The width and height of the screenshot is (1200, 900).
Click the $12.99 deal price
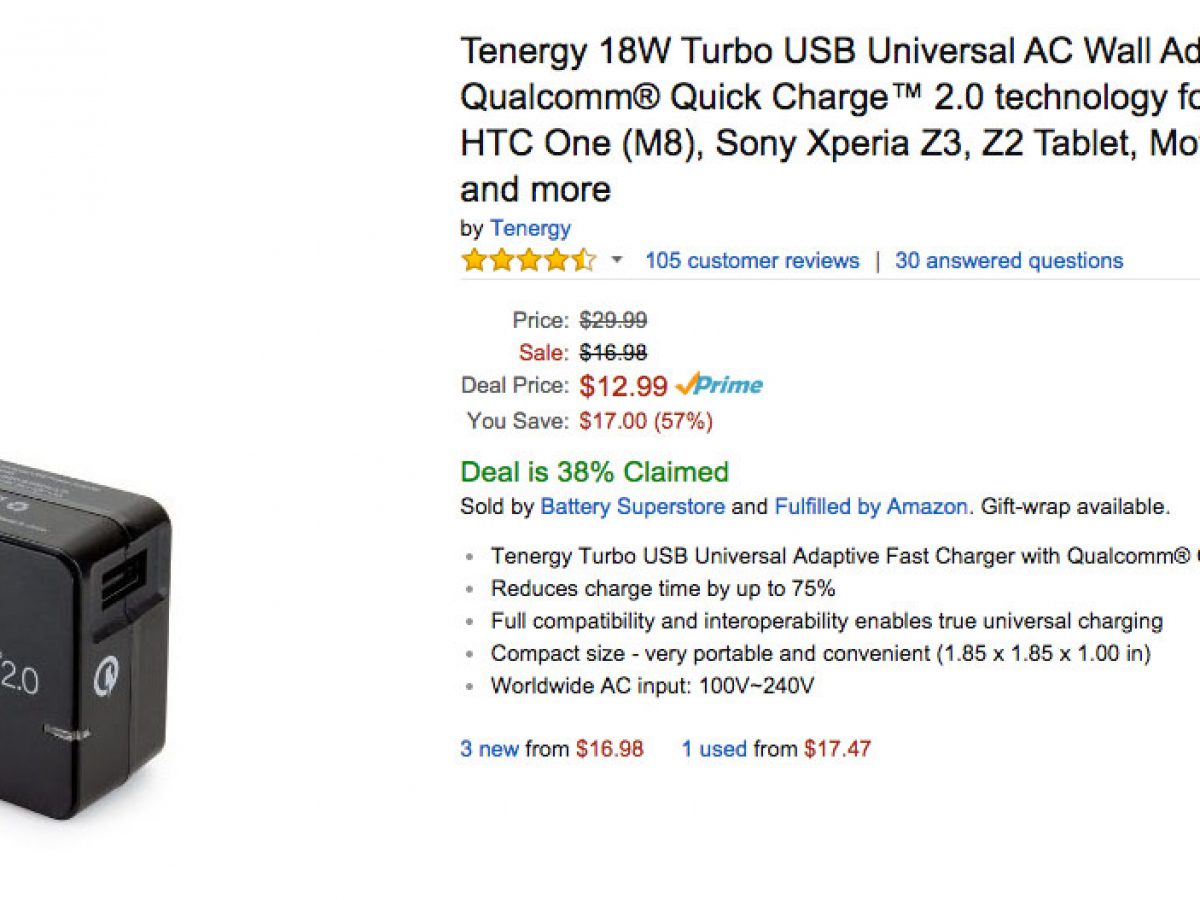click(623, 386)
